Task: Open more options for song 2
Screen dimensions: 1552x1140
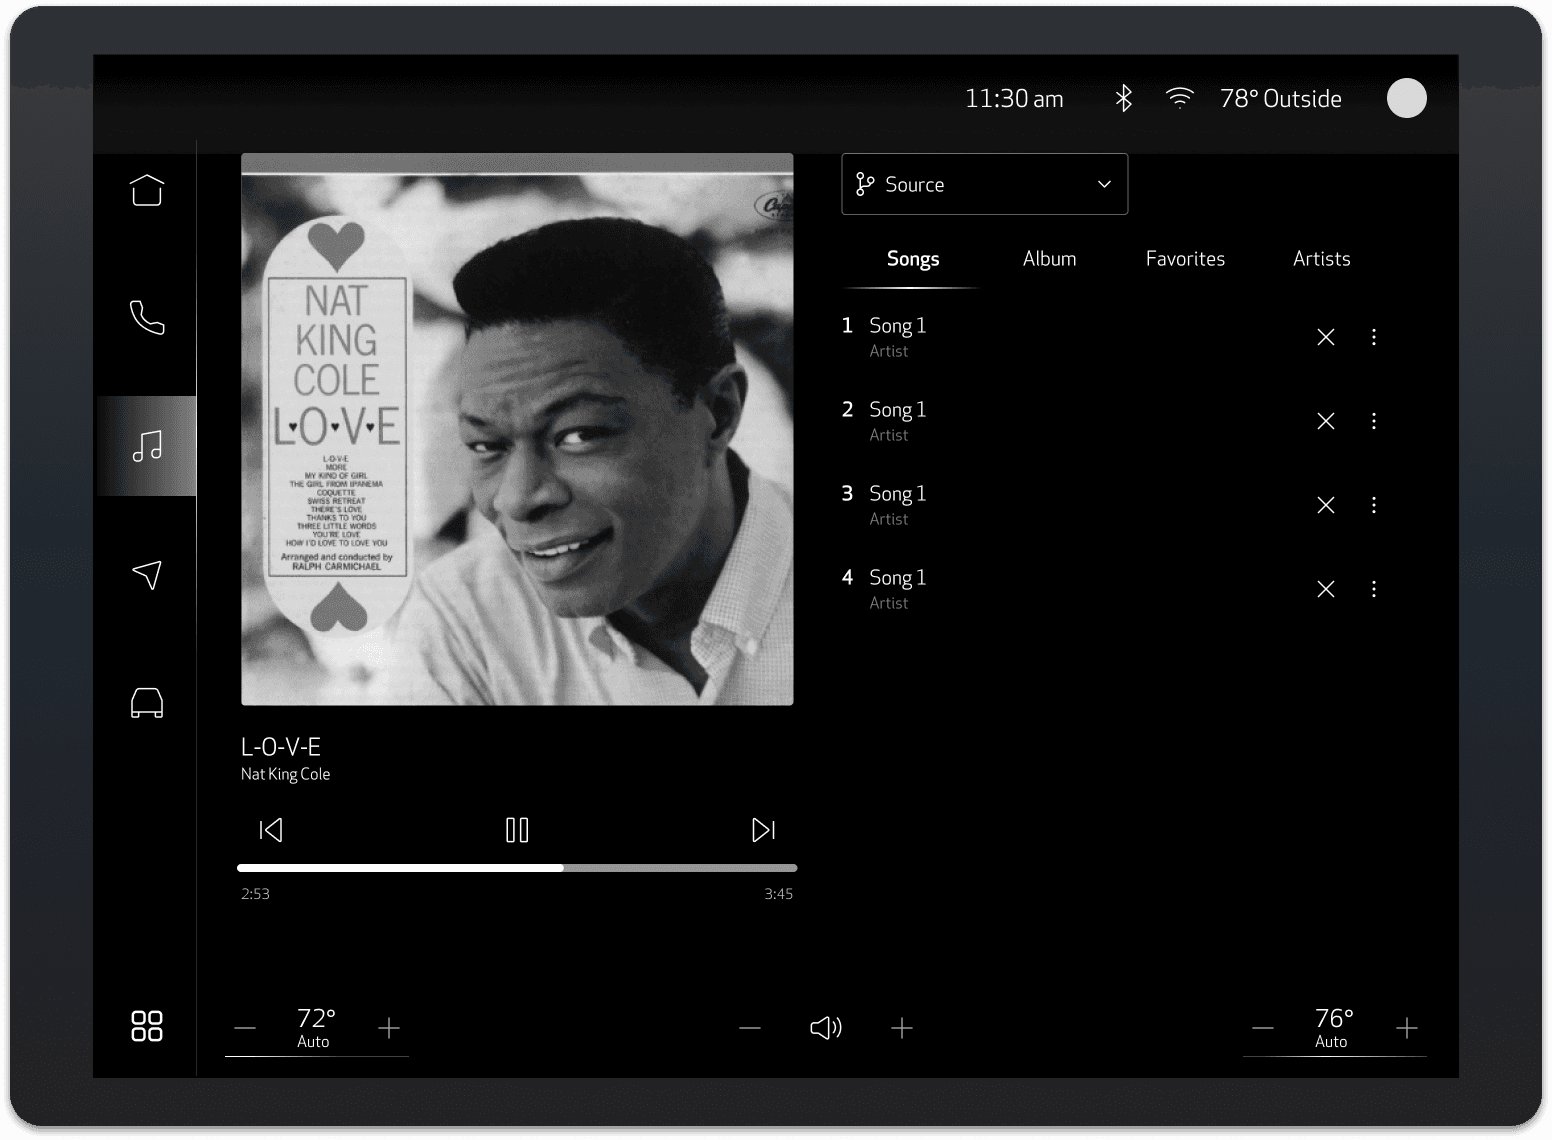Action: coord(1374,421)
